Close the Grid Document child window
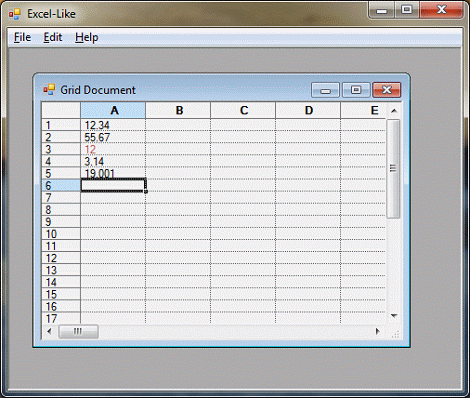The width and height of the screenshot is (470, 398). coord(387,90)
